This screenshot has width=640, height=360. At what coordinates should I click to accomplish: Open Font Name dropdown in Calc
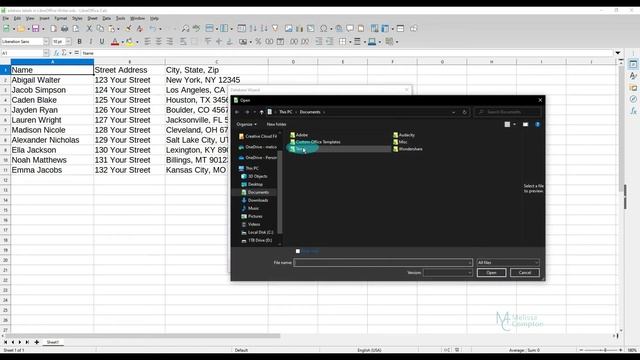46,42
